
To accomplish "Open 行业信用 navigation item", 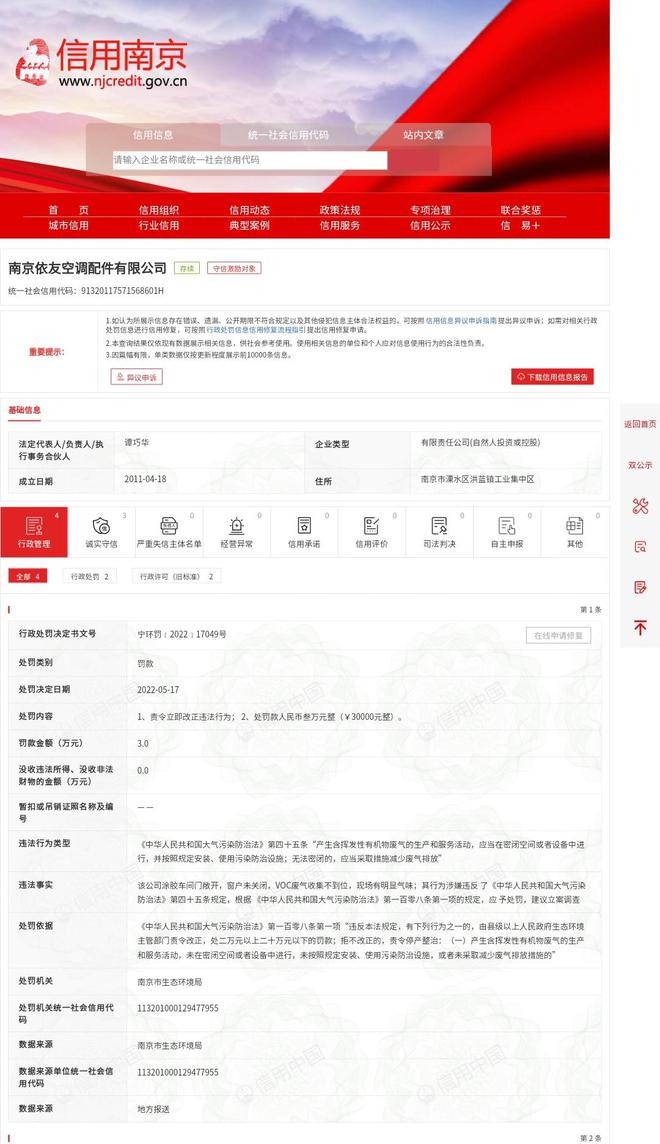I will [x=159, y=225].
